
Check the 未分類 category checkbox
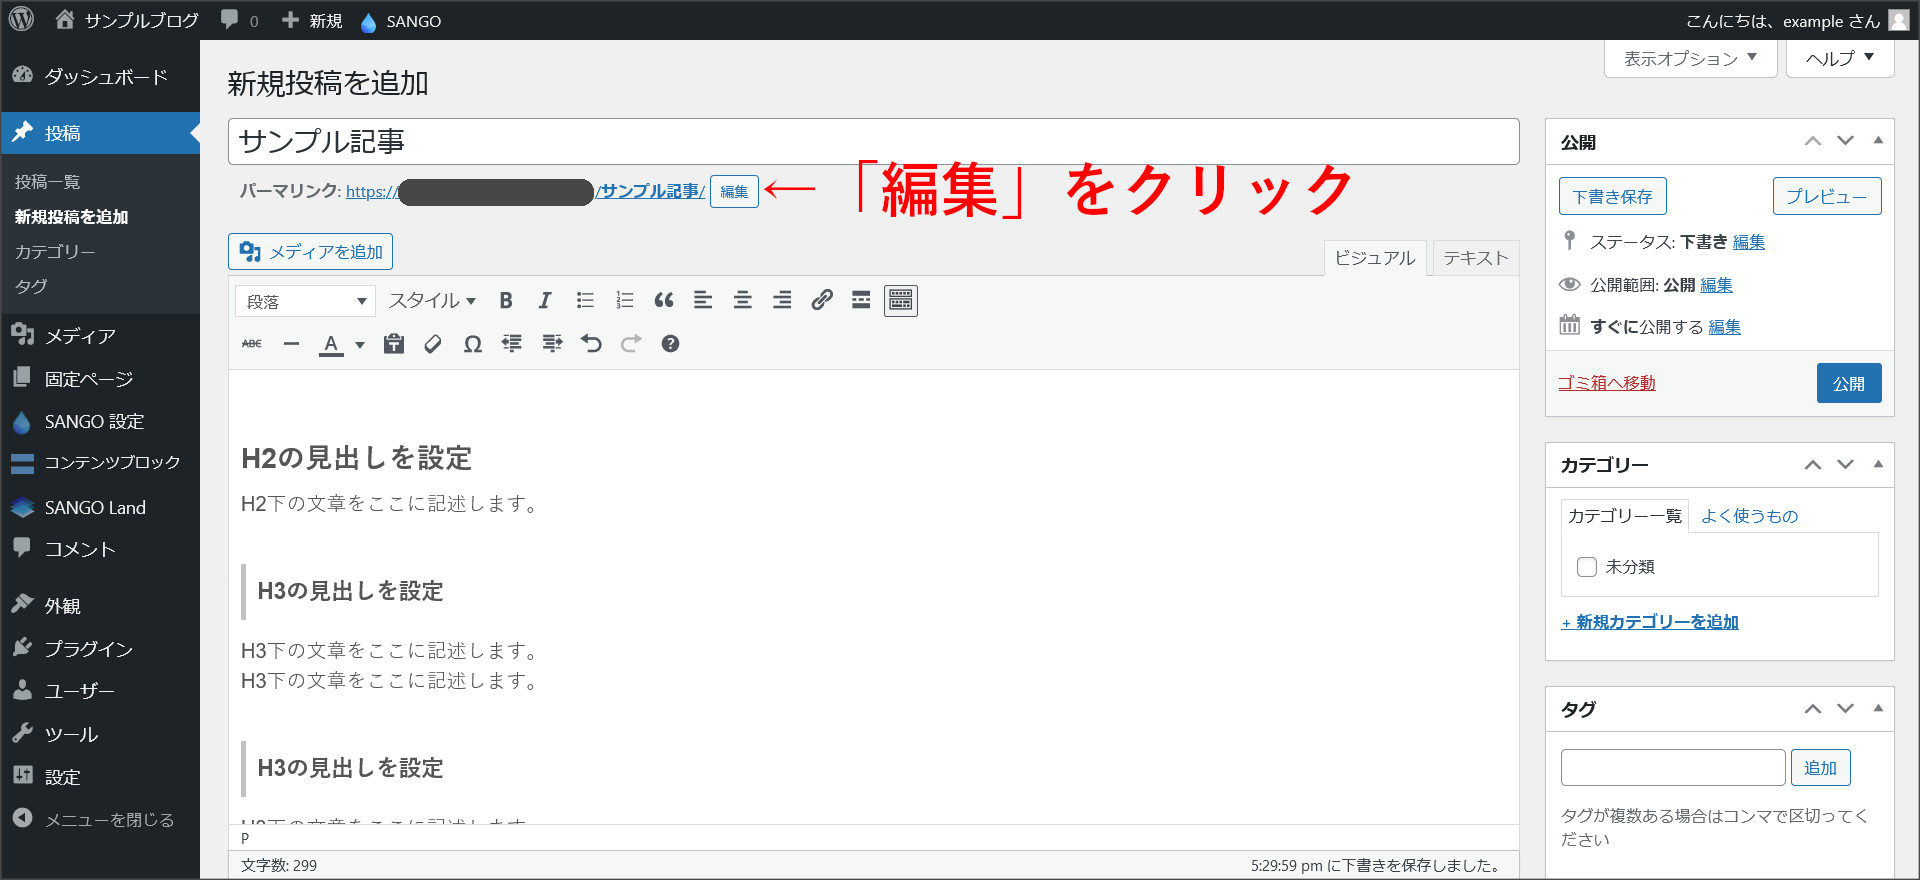coord(1587,567)
